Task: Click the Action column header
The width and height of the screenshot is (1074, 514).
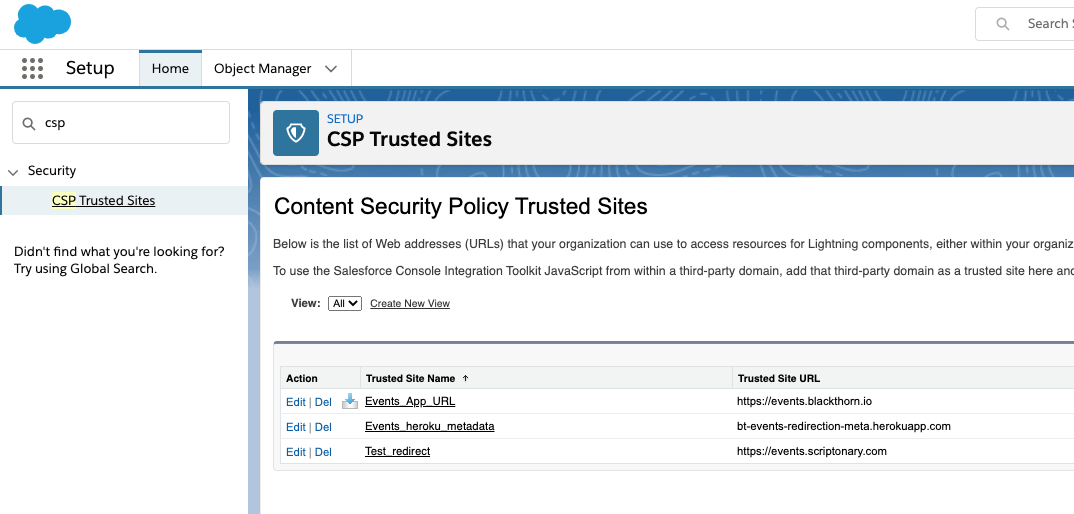Action: click(x=301, y=378)
